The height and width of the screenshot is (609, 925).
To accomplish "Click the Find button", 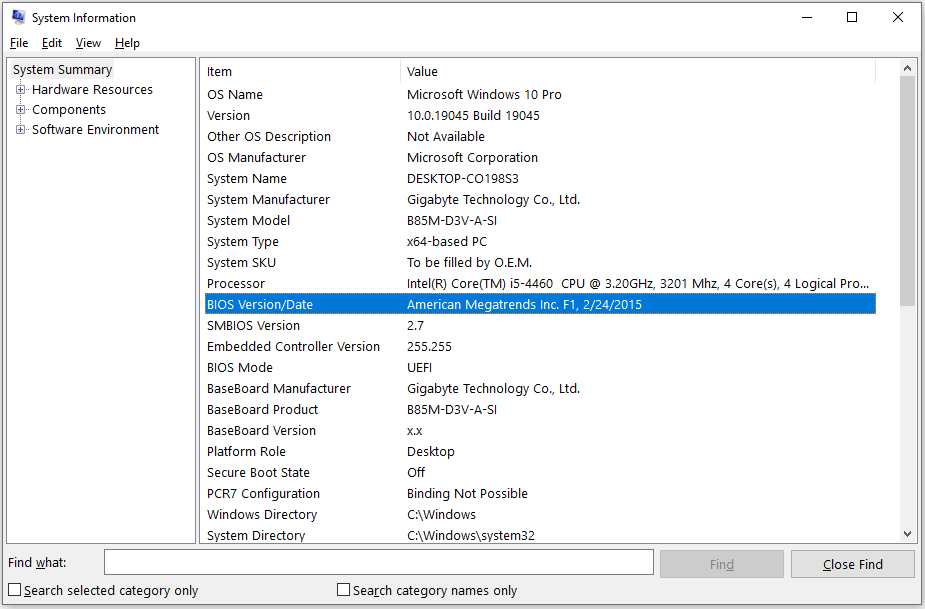I will point(722,564).
